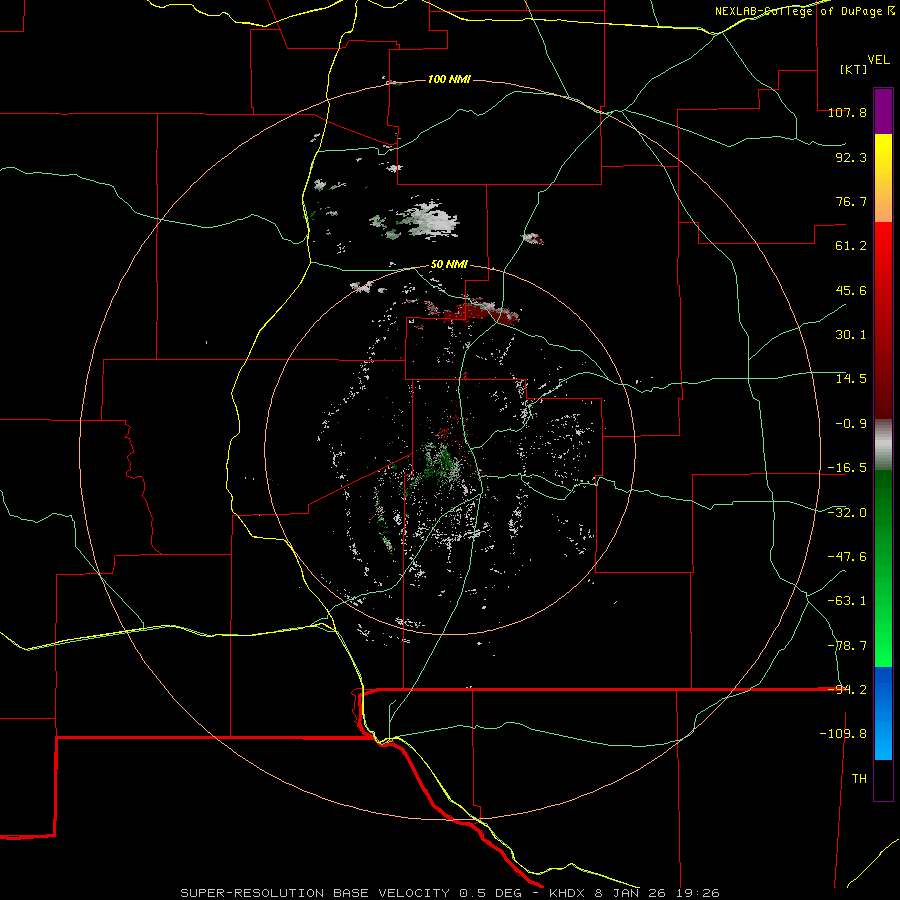The width and height of the screenshot is (900, 900).
Task: Select the 92.3 scale value
Action: 851,157
